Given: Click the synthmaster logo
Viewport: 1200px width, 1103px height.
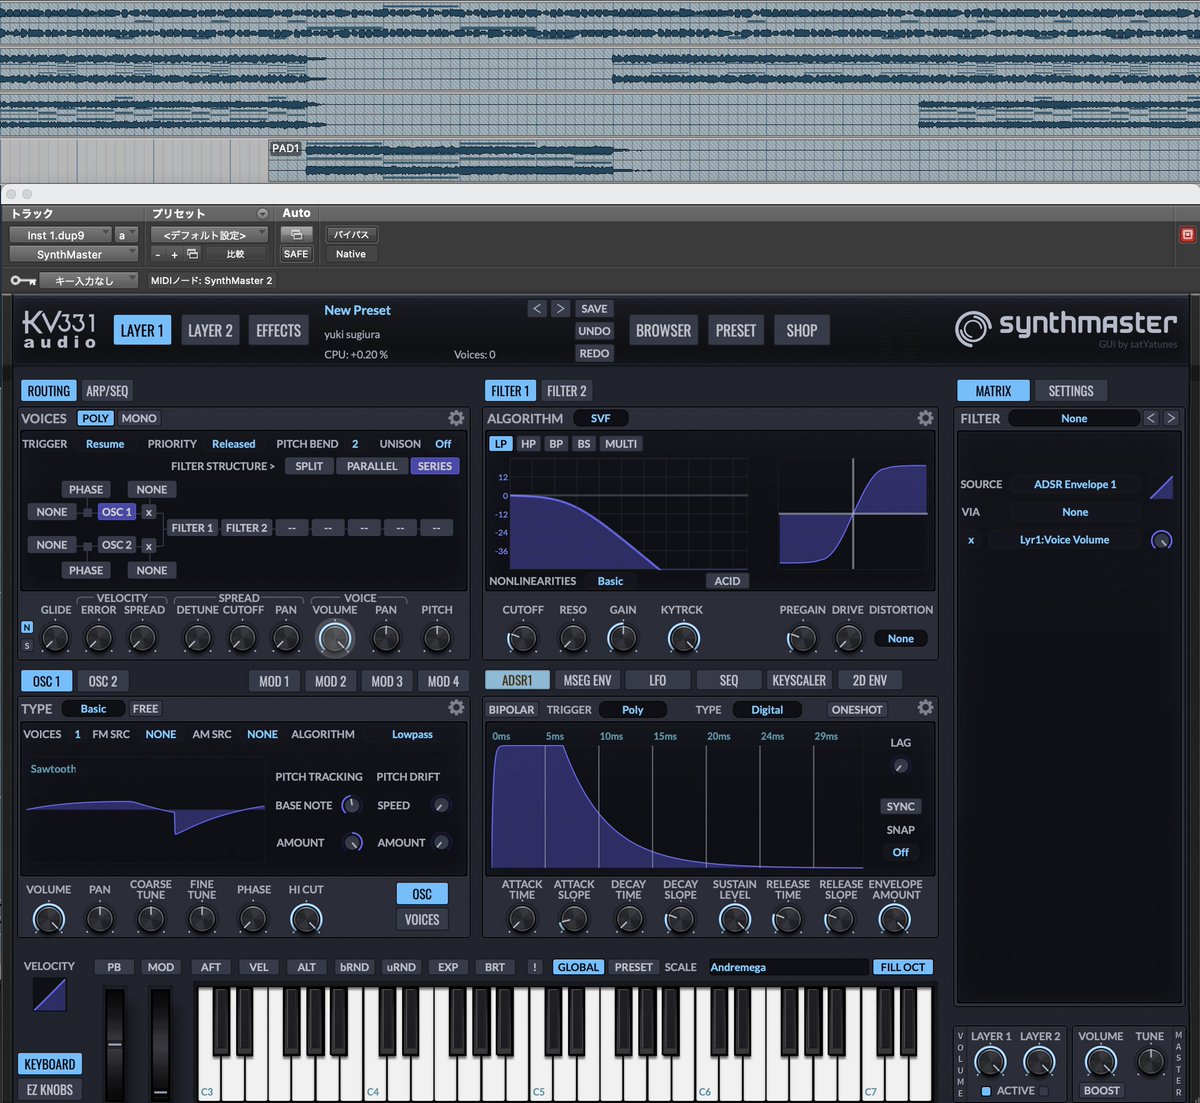Looking at the screenshot, I should click(1066, 326).
